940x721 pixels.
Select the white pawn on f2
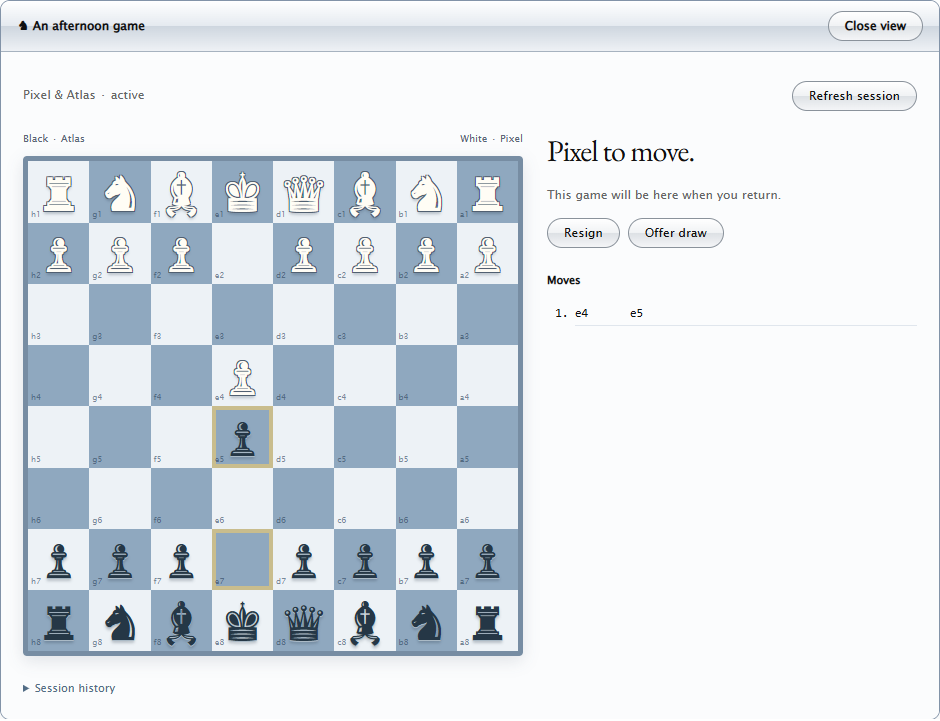coord(181,253)
